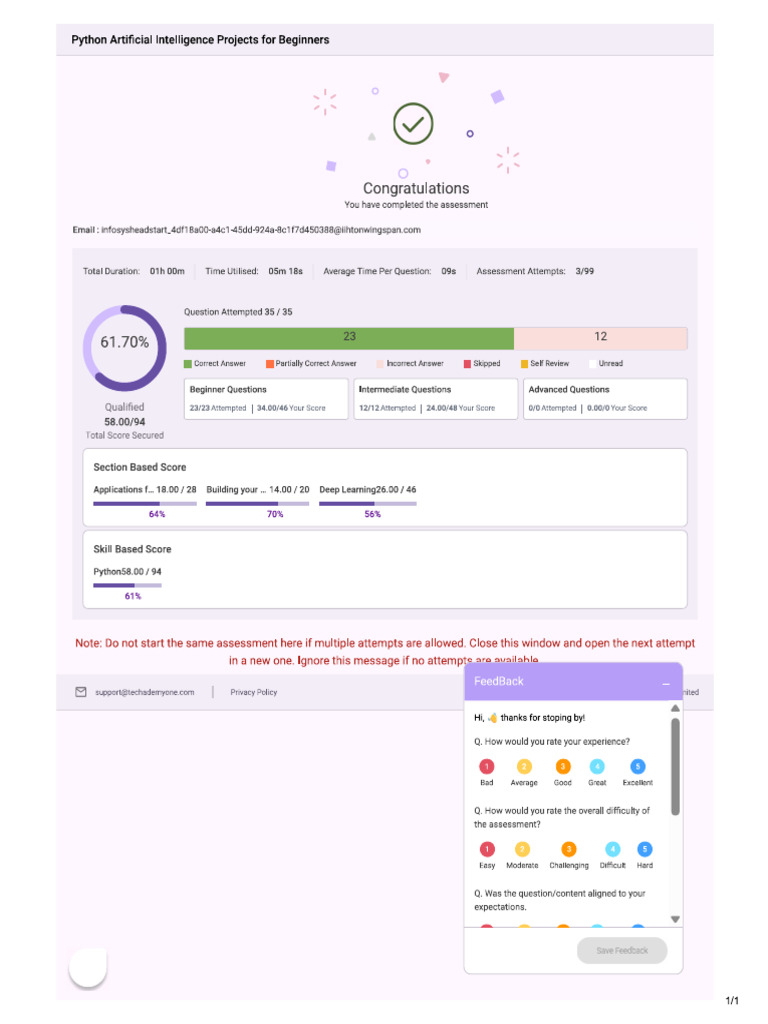Rate experience as 2 Average

click(x=524, y=766)
